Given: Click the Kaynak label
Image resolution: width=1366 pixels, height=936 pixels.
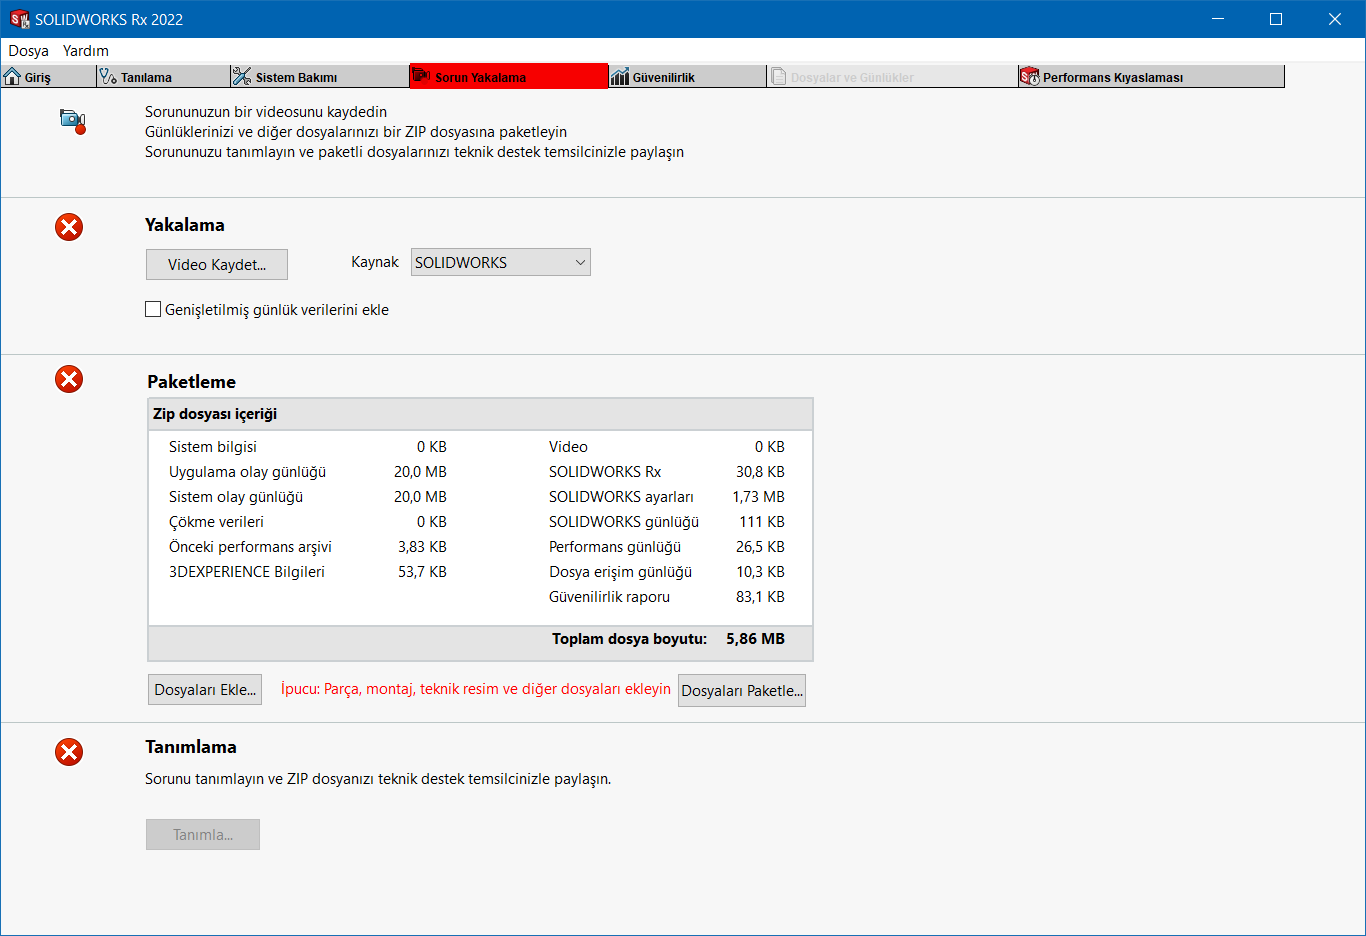Looking at the screenshot, I should pyautogui.click(x=375, y=262).
